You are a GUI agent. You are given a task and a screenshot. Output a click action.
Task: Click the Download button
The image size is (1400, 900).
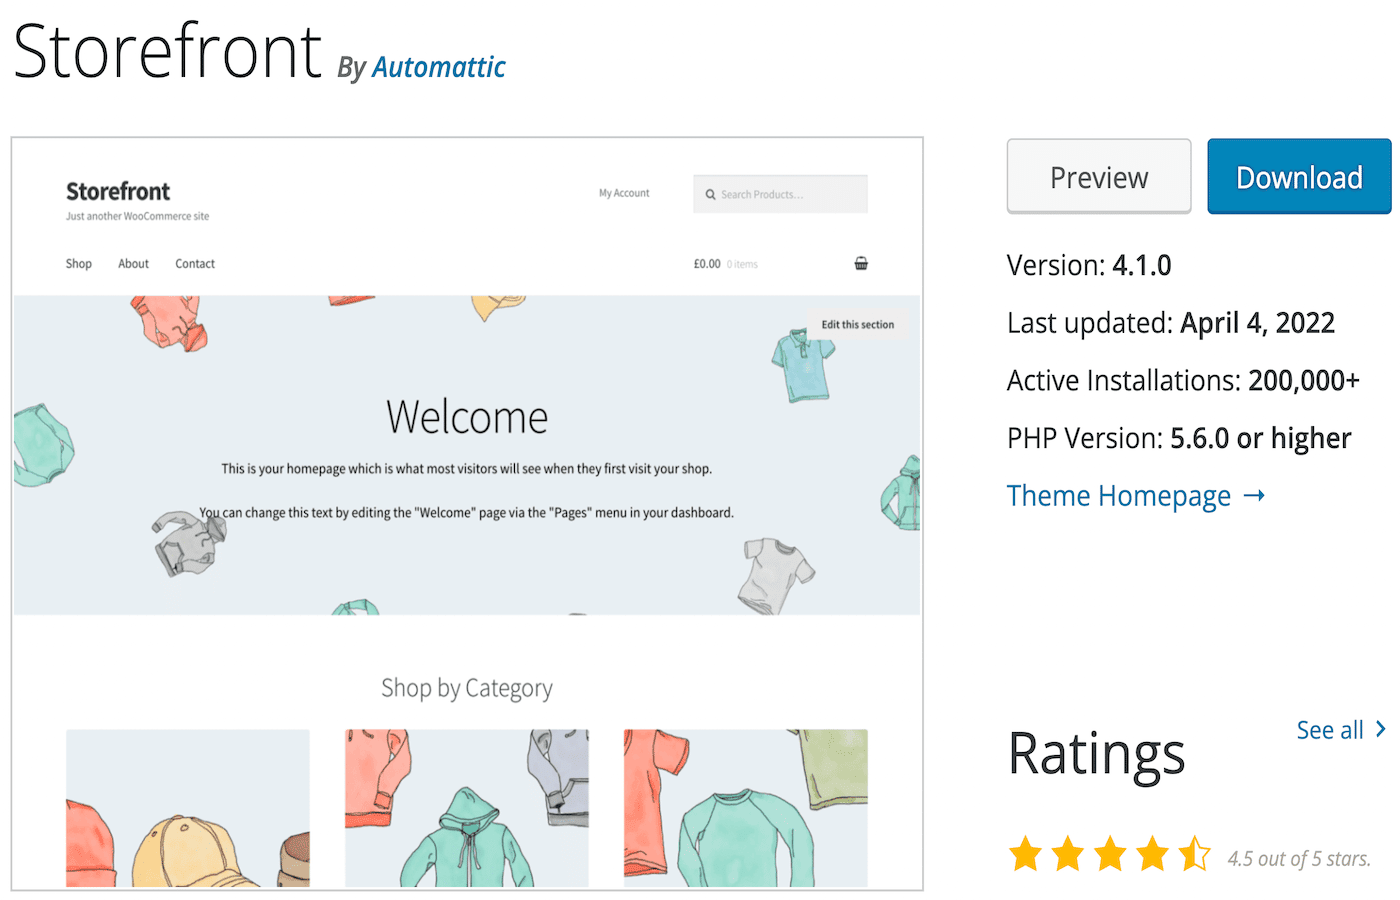click(x=1298, y=176)
